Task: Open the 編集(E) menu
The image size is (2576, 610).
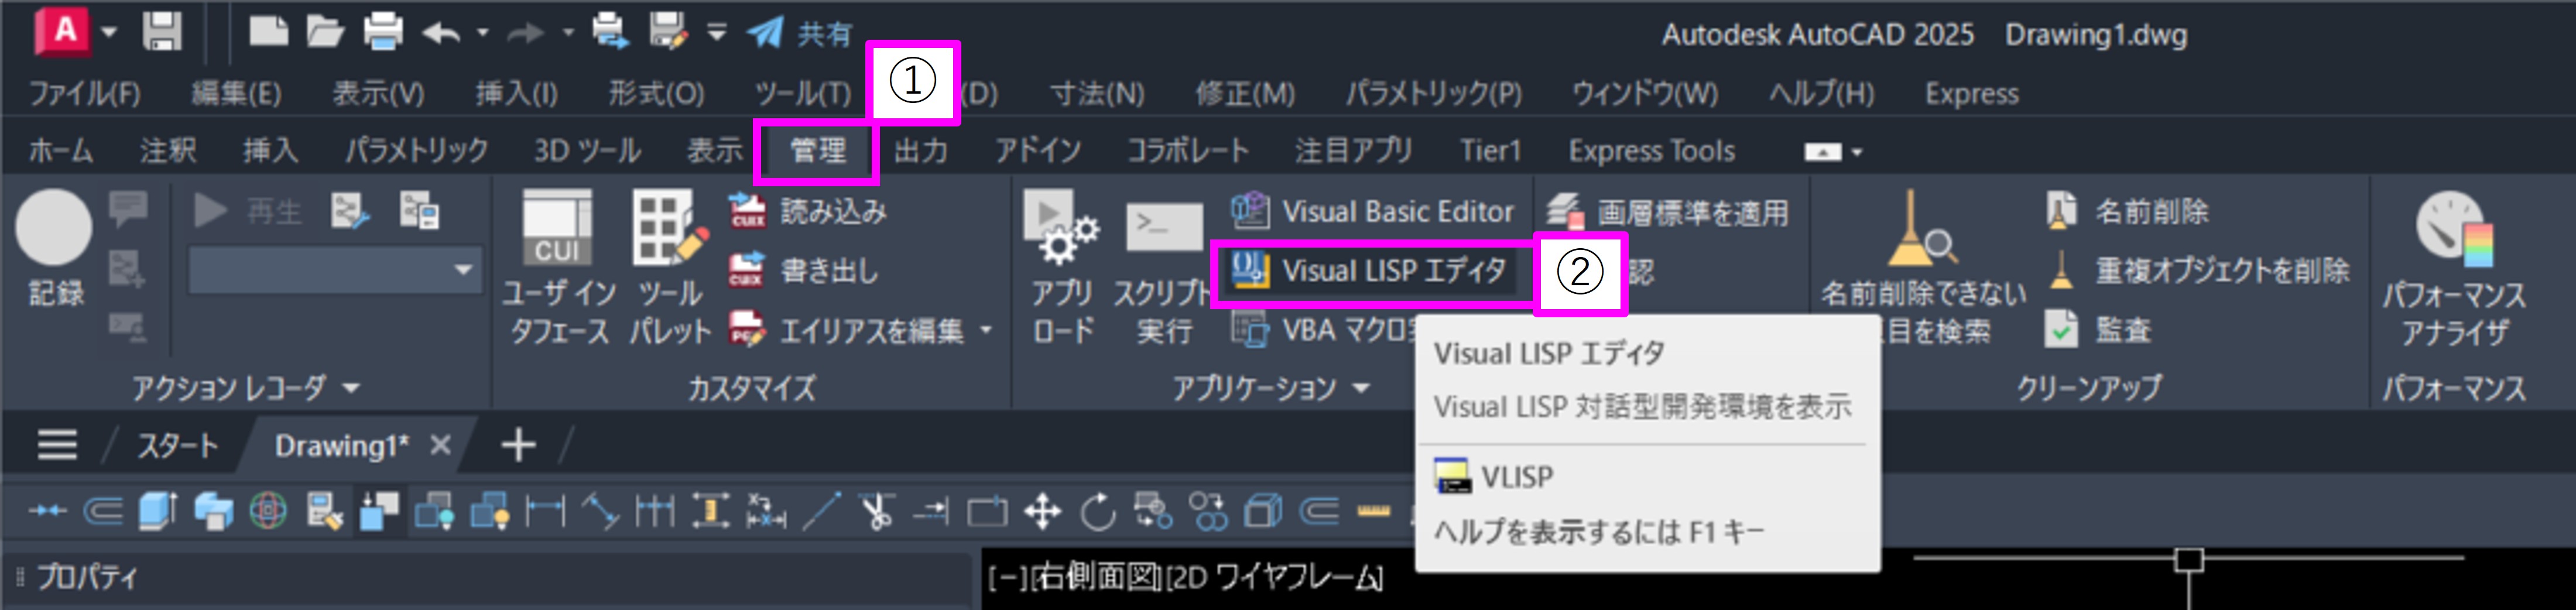Action: tap(236, 93)
